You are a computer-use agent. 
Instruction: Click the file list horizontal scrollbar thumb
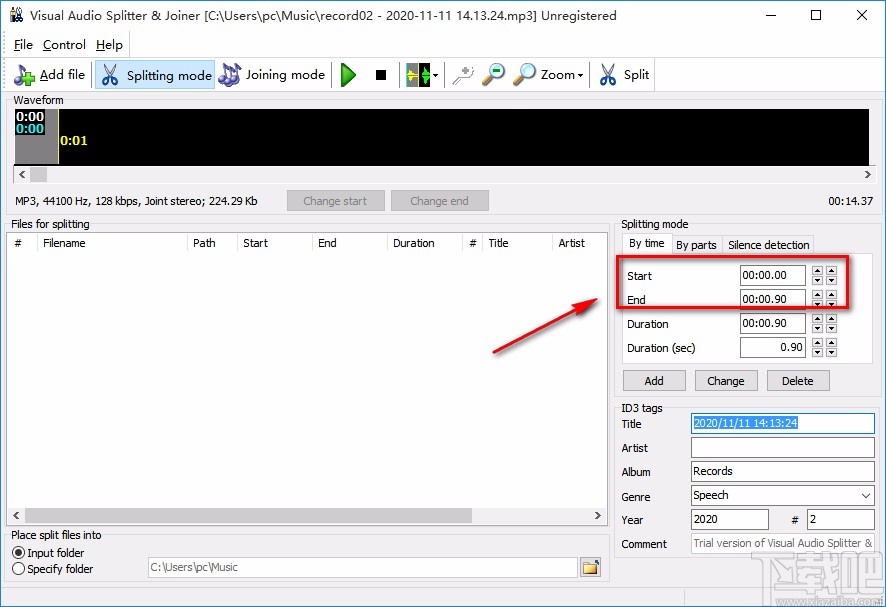pyautogui.click(x=249, y=515)
